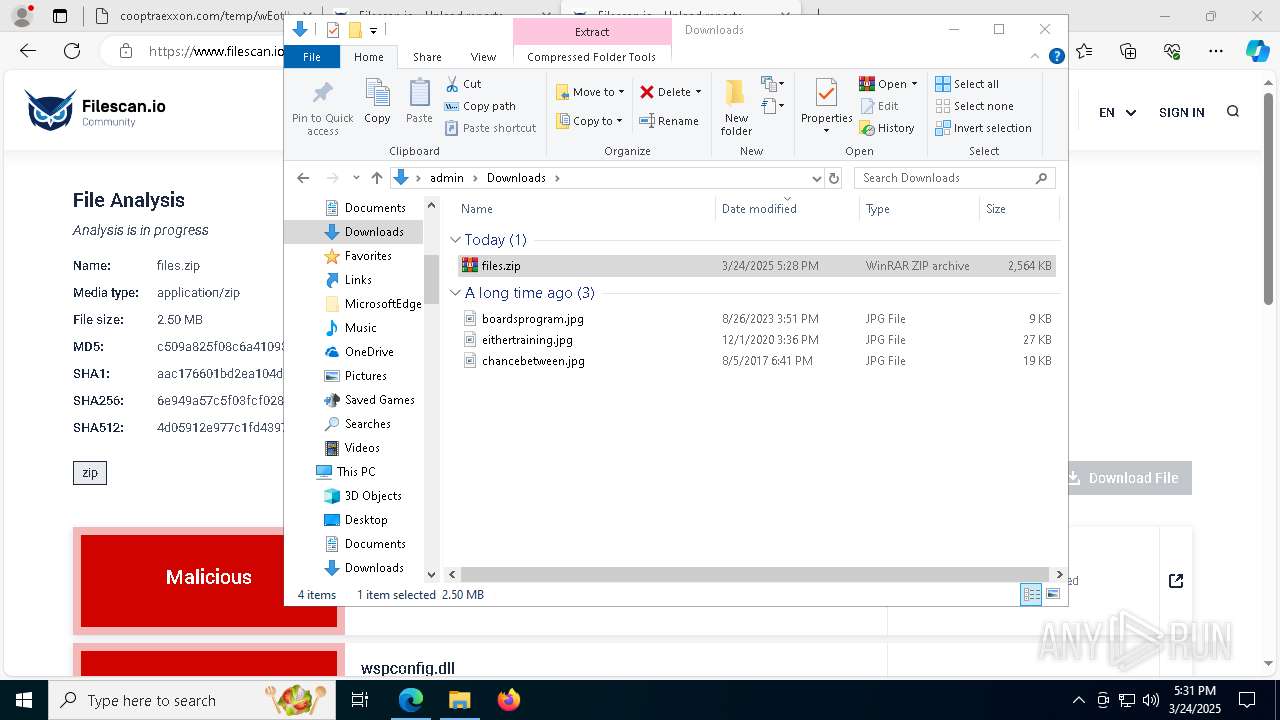Click Select all

[967, 84]
